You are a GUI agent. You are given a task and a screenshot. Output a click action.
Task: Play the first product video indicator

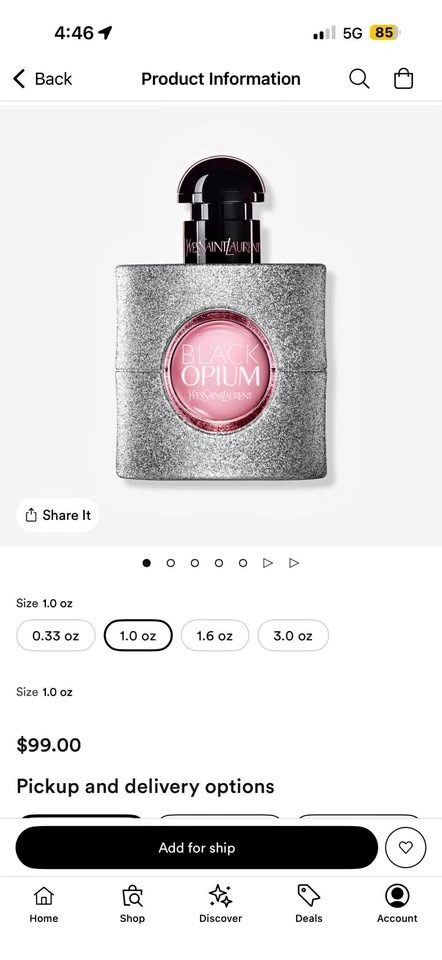point(268,563)
